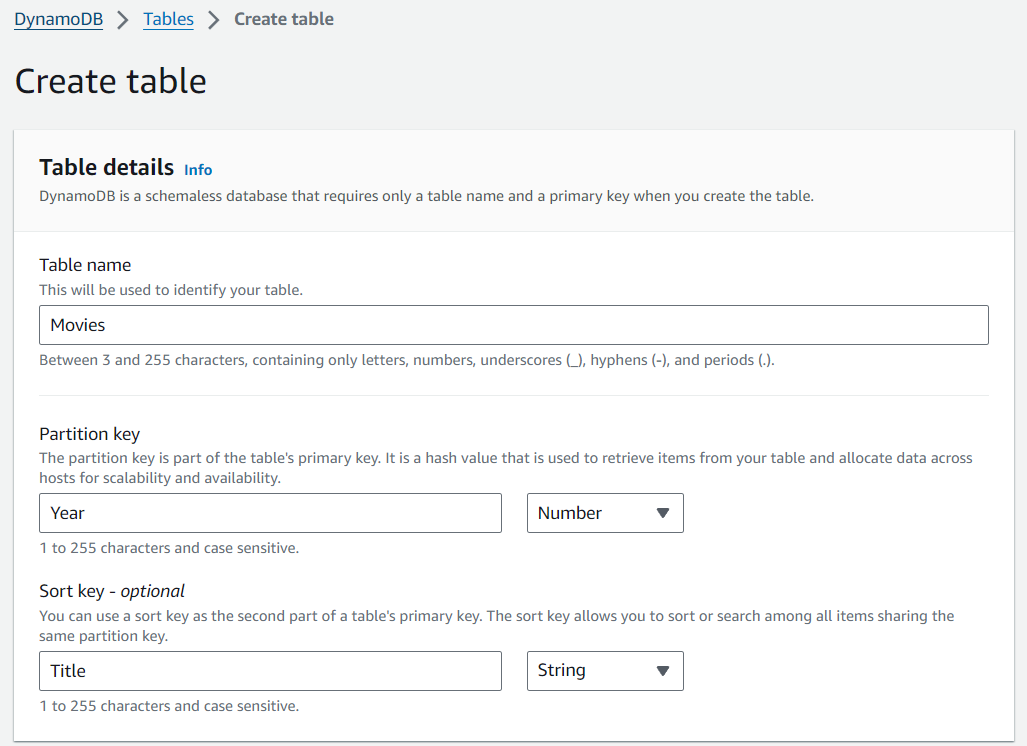Screen dimensions: 1027x746
Task: Open the Info link beside Table details
Action: tap(198, 170)
